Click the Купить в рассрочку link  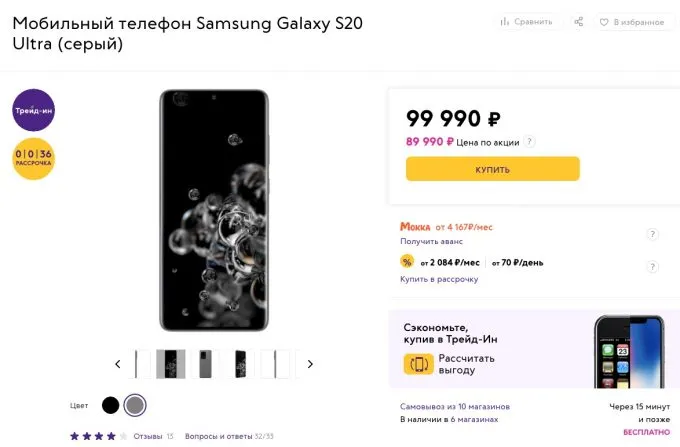click(439, 279)
